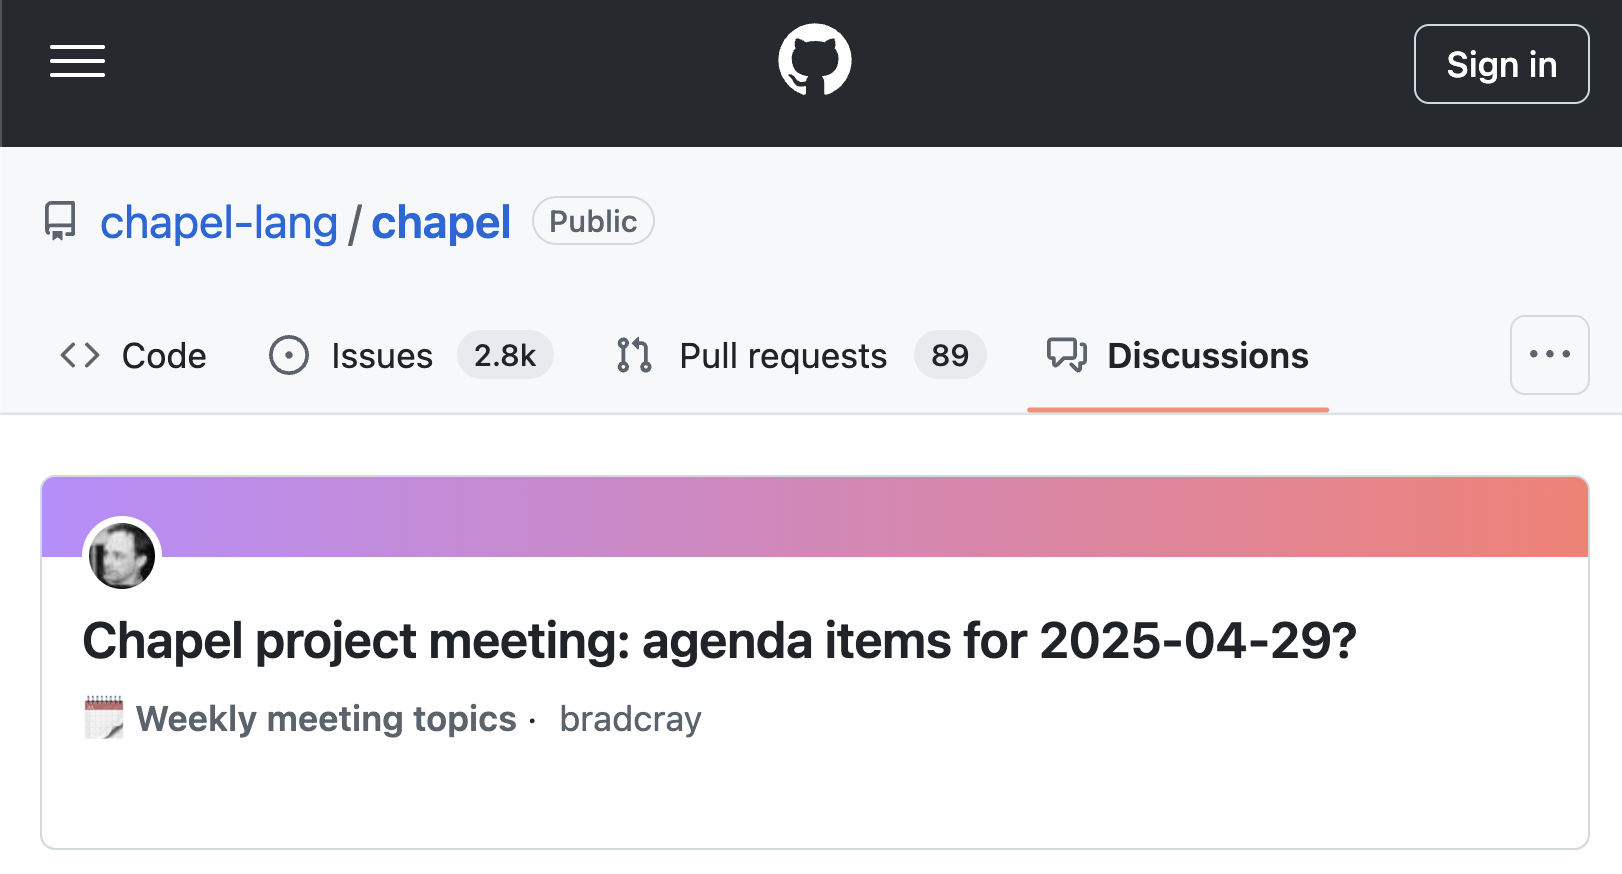Visit the bradcray author profile link
Image resolution: width=1622 pixels, height=874 pixels.
[x=631, y=719]
